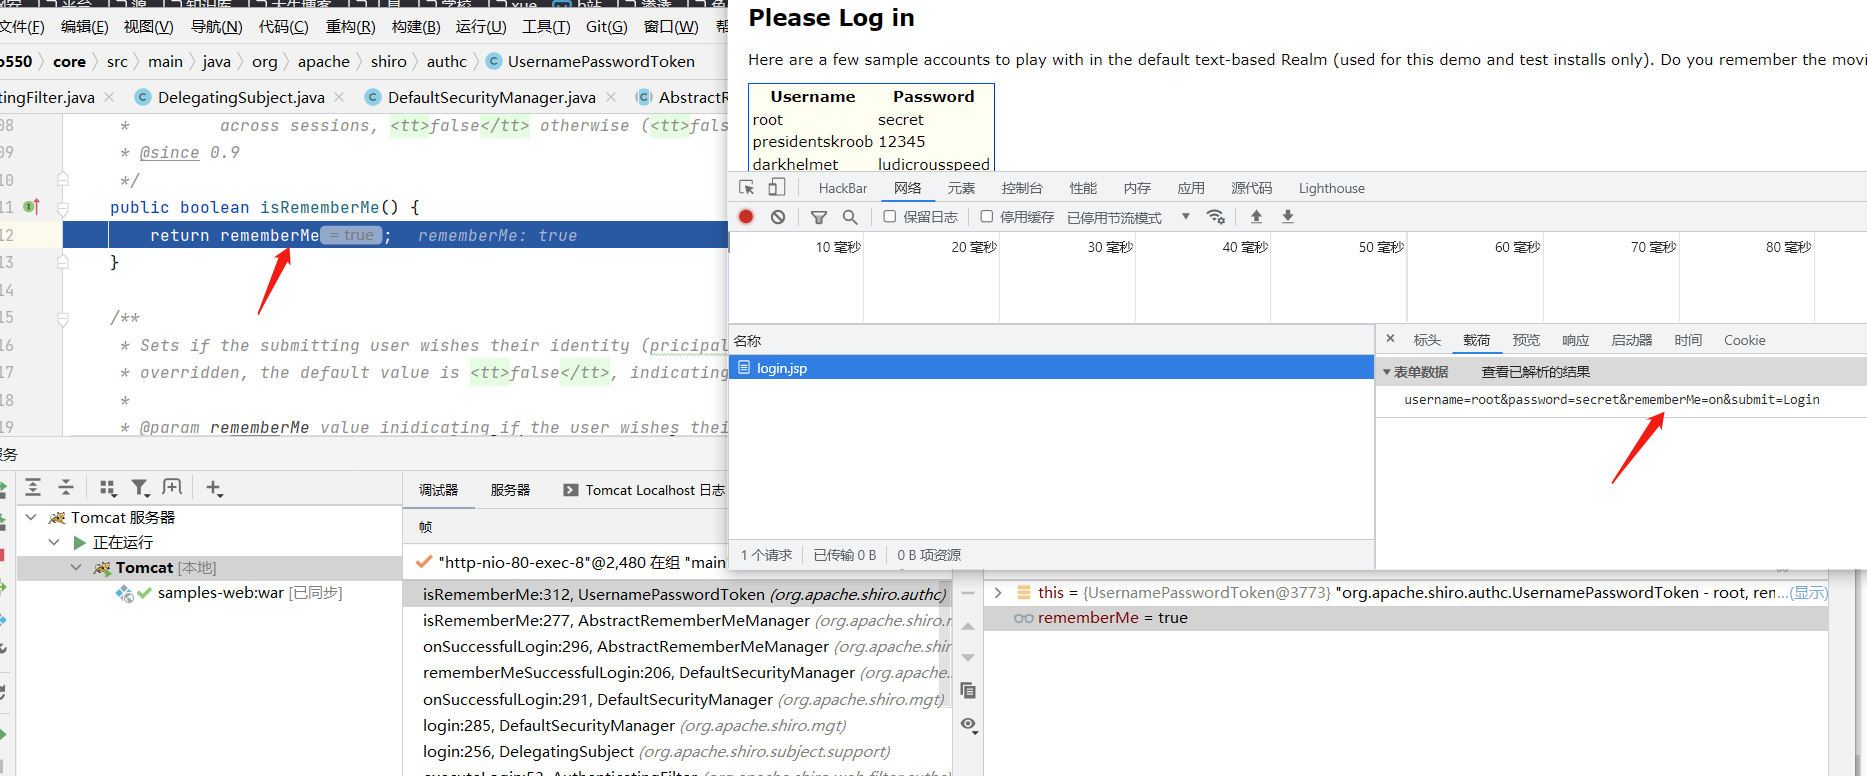This screenshot has height=776, width=1867.
Task: Switch to the 元素 DevTools tab
Action: (x=961, y=188)
